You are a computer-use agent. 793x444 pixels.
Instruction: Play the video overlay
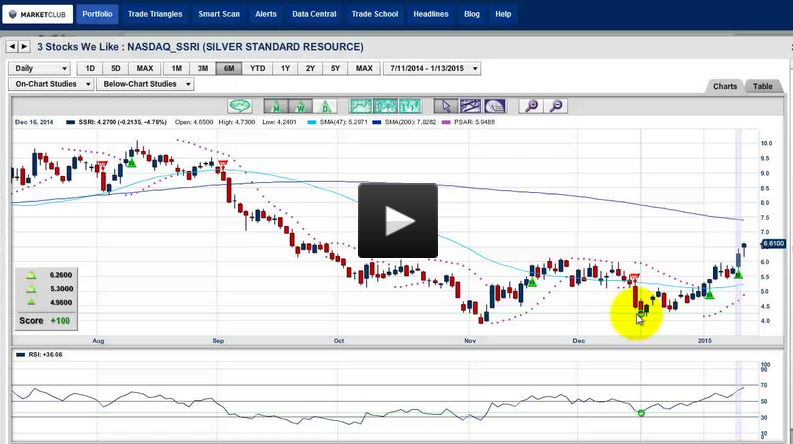[x=398, y=221]
